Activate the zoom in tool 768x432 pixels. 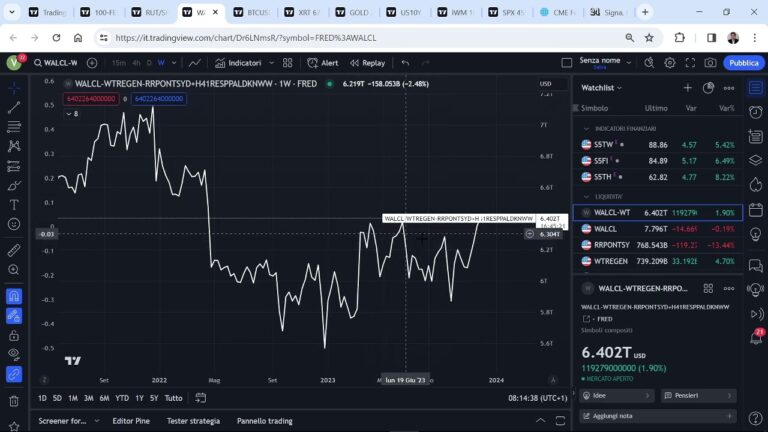(x=14, y=270)
